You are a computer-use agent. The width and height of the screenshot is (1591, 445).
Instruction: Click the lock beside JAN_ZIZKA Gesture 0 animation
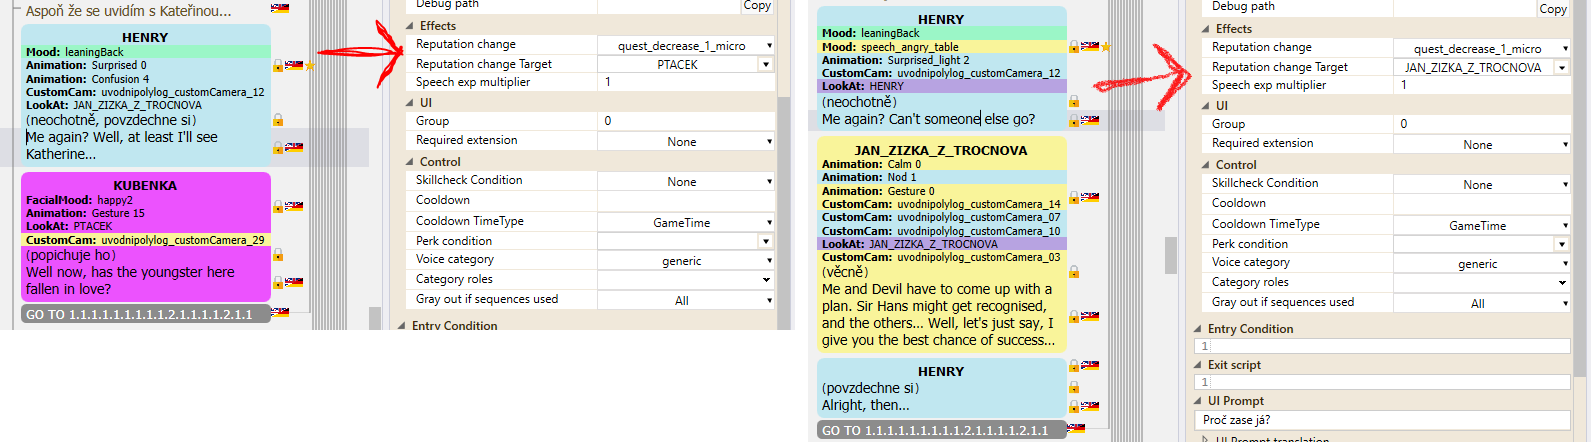1074,197
